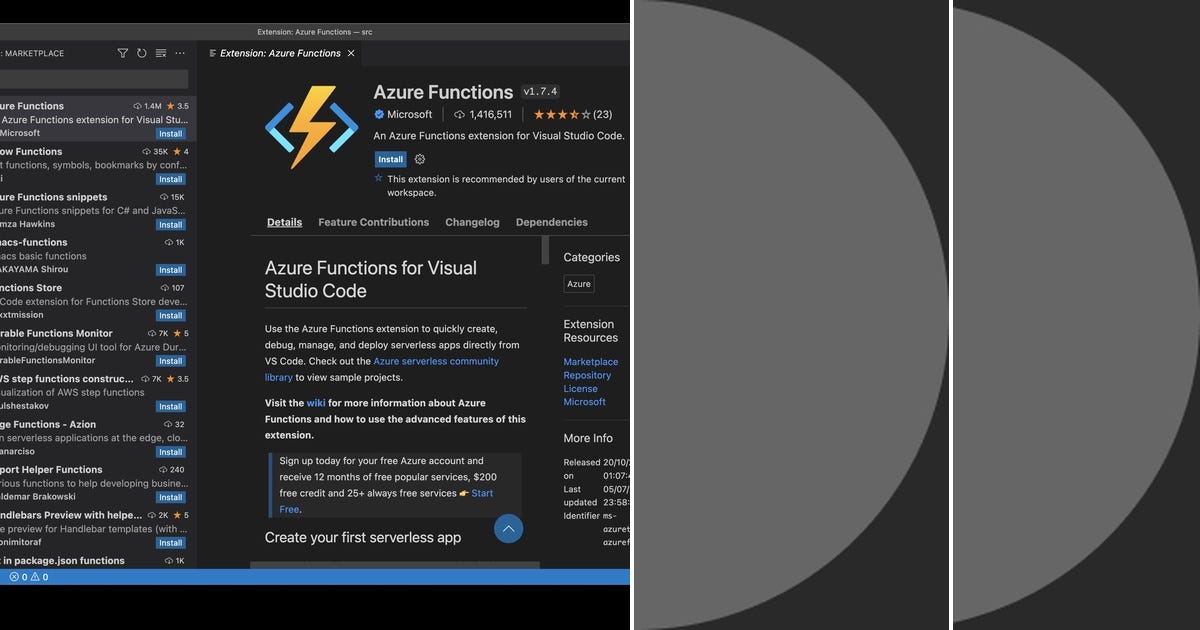Open the filter icon in the Marketplace header
1200x630 pixels.
coord(122,53)
